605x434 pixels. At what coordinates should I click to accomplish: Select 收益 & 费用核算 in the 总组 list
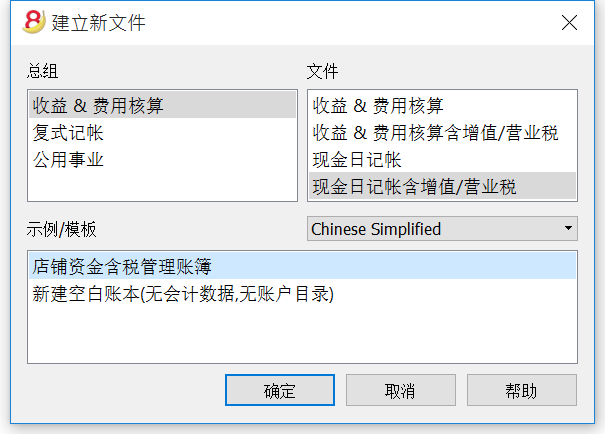coord(162,105)
